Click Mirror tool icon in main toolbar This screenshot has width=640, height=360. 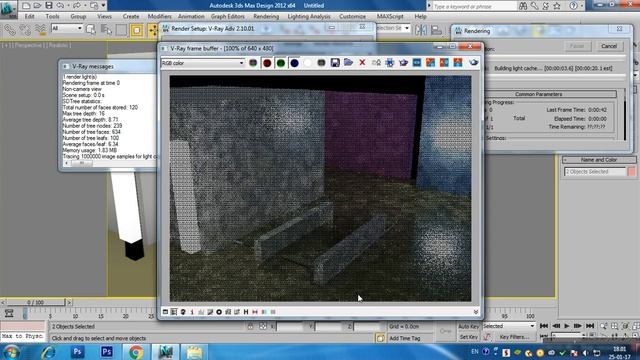point(420,30)
